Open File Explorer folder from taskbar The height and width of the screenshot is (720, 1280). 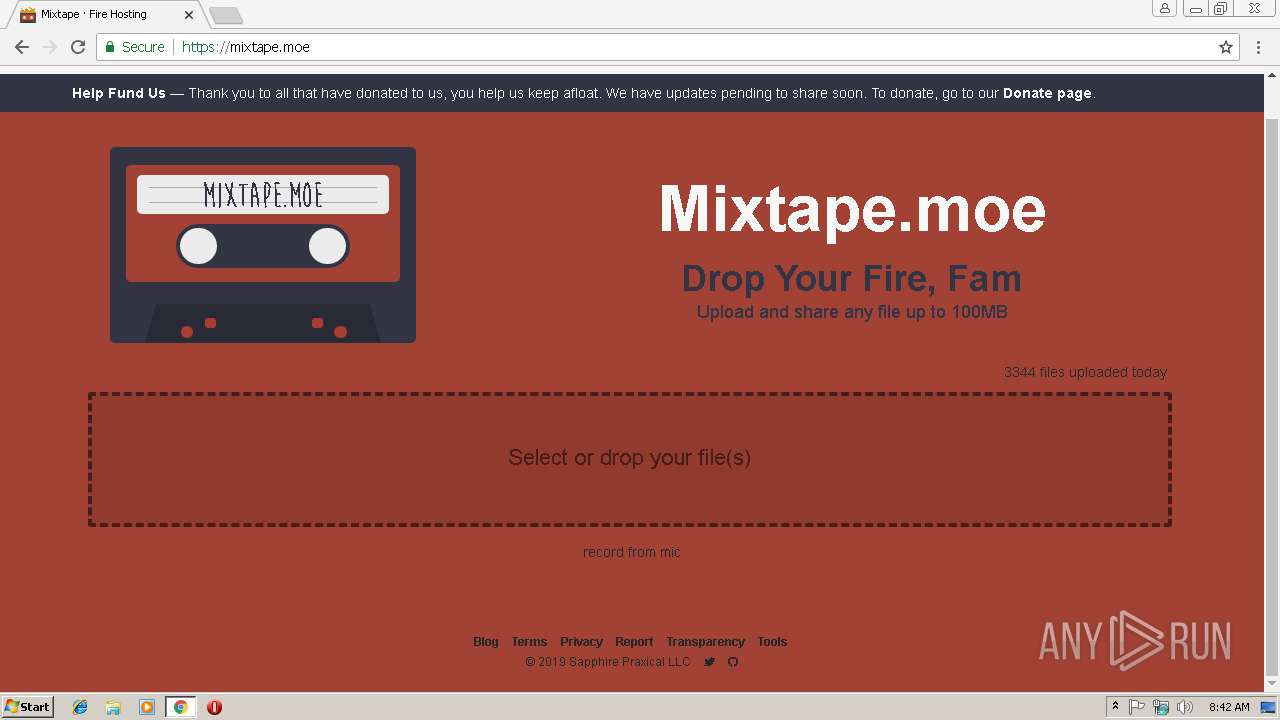coord(113,707)
